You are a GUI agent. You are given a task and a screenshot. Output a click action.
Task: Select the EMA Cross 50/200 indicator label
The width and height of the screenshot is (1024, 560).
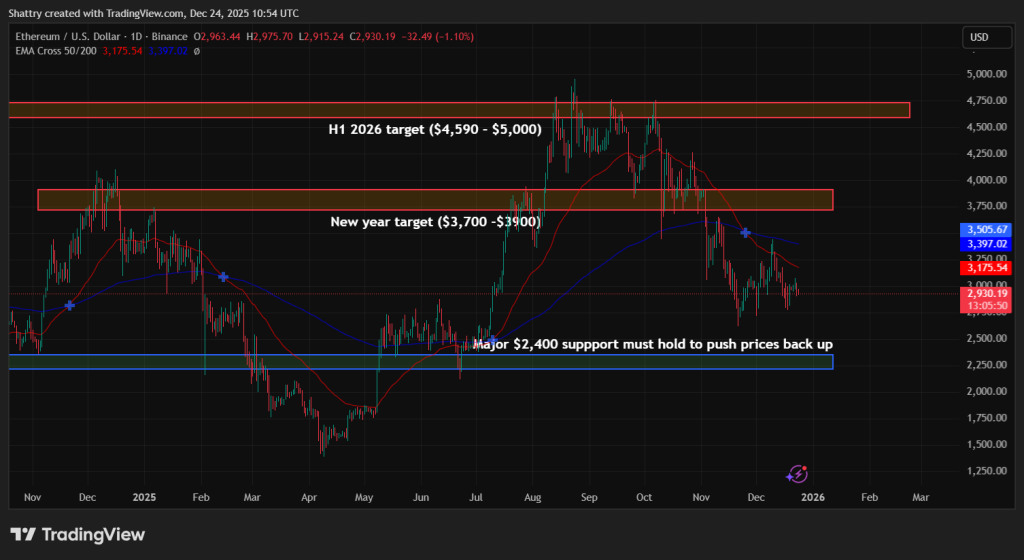click(56, 51)
